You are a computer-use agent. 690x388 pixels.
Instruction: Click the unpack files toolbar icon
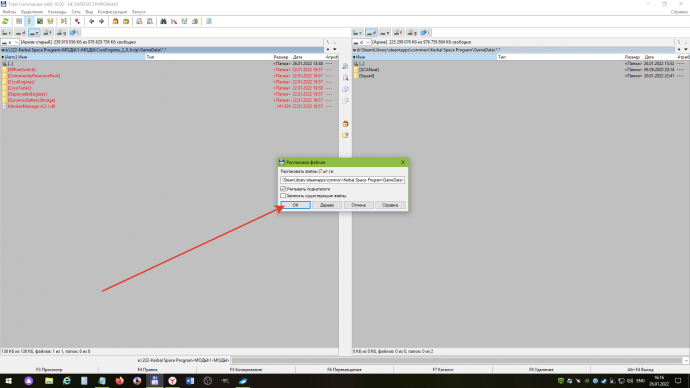click(126, 21)
